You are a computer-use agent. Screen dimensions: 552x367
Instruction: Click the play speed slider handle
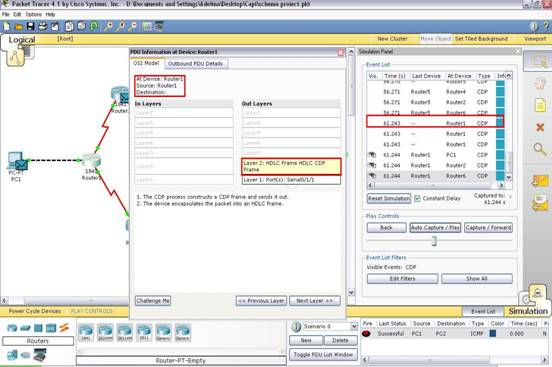(434, 241)
